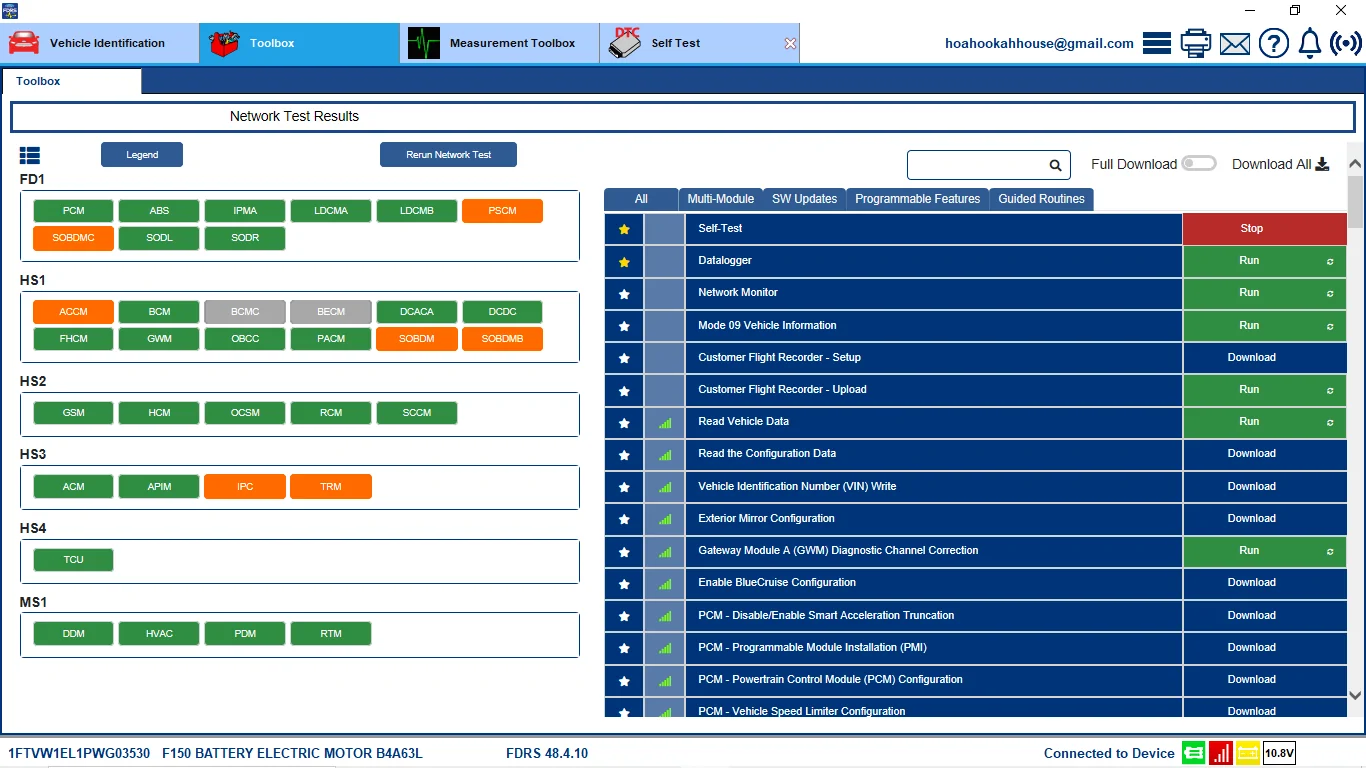Select the Programmable Features tab
Screen dimensions: 1366x768
pyautogui.click(x=917, y=199)
